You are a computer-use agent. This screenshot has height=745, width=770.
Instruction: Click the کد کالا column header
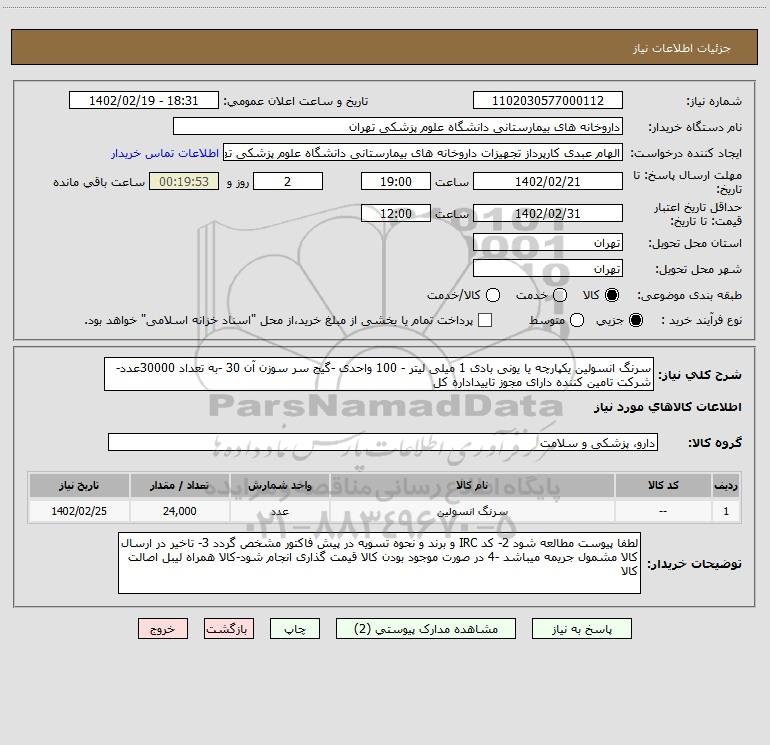pos(663,485)
